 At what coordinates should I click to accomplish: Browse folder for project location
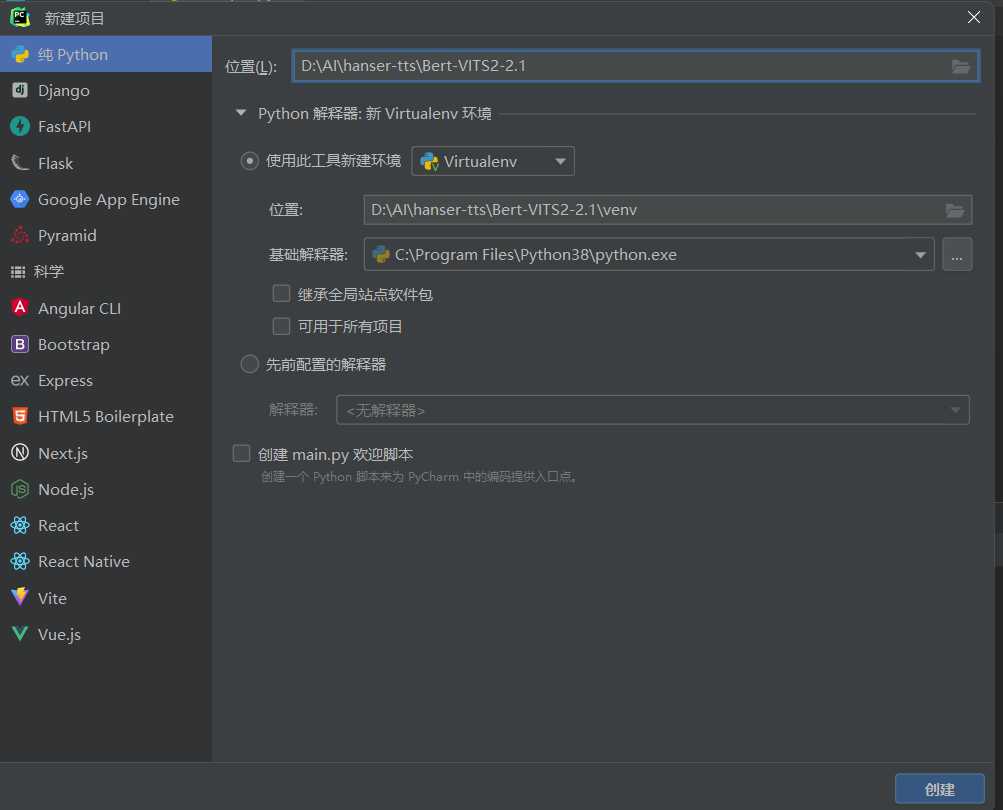tap(960, 67)
